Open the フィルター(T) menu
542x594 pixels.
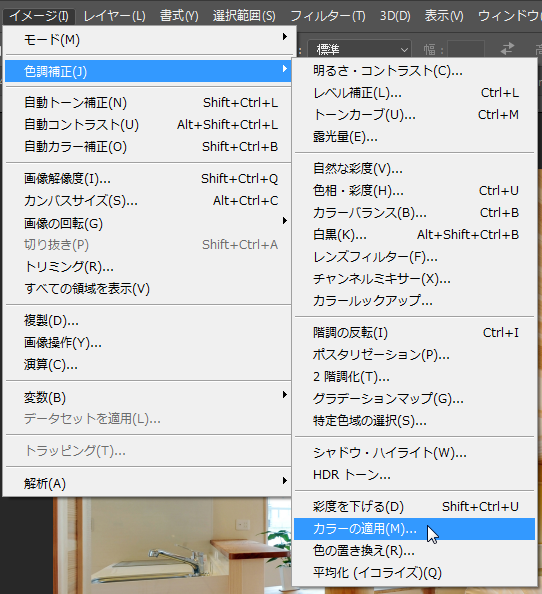point(328,16)
